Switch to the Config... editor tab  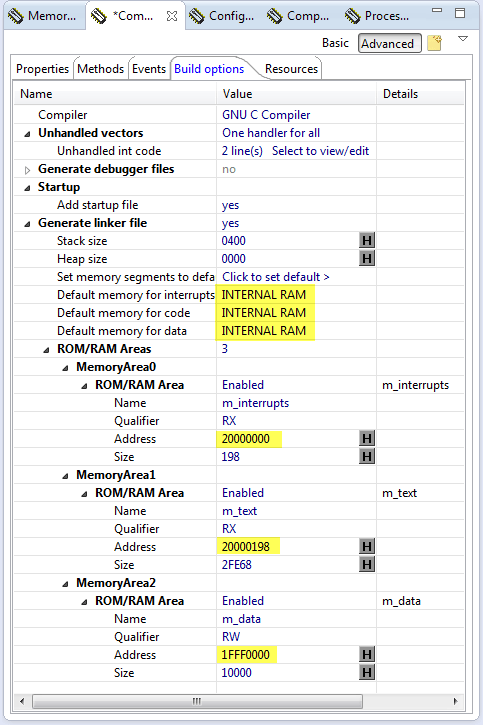click(224, 16)
